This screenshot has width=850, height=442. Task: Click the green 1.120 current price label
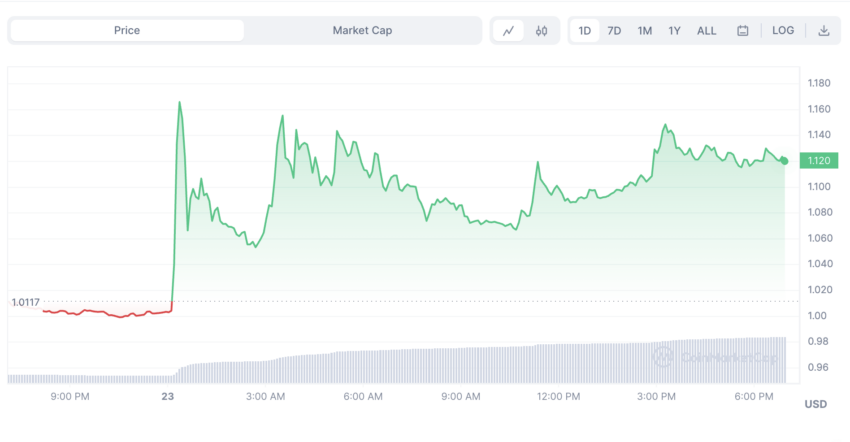[819, 161]
